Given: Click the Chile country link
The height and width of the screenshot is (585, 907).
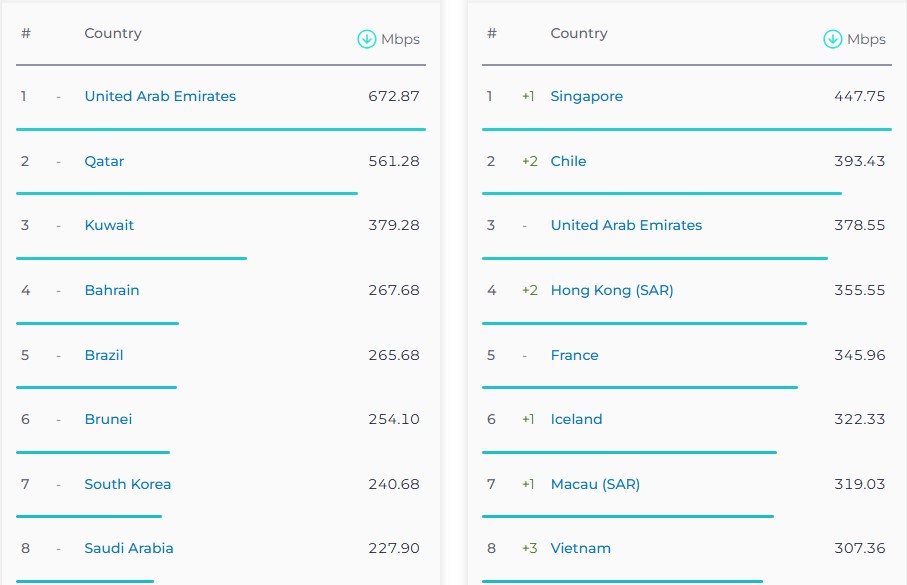Looking at the screenshot, I should pos(568,161).
